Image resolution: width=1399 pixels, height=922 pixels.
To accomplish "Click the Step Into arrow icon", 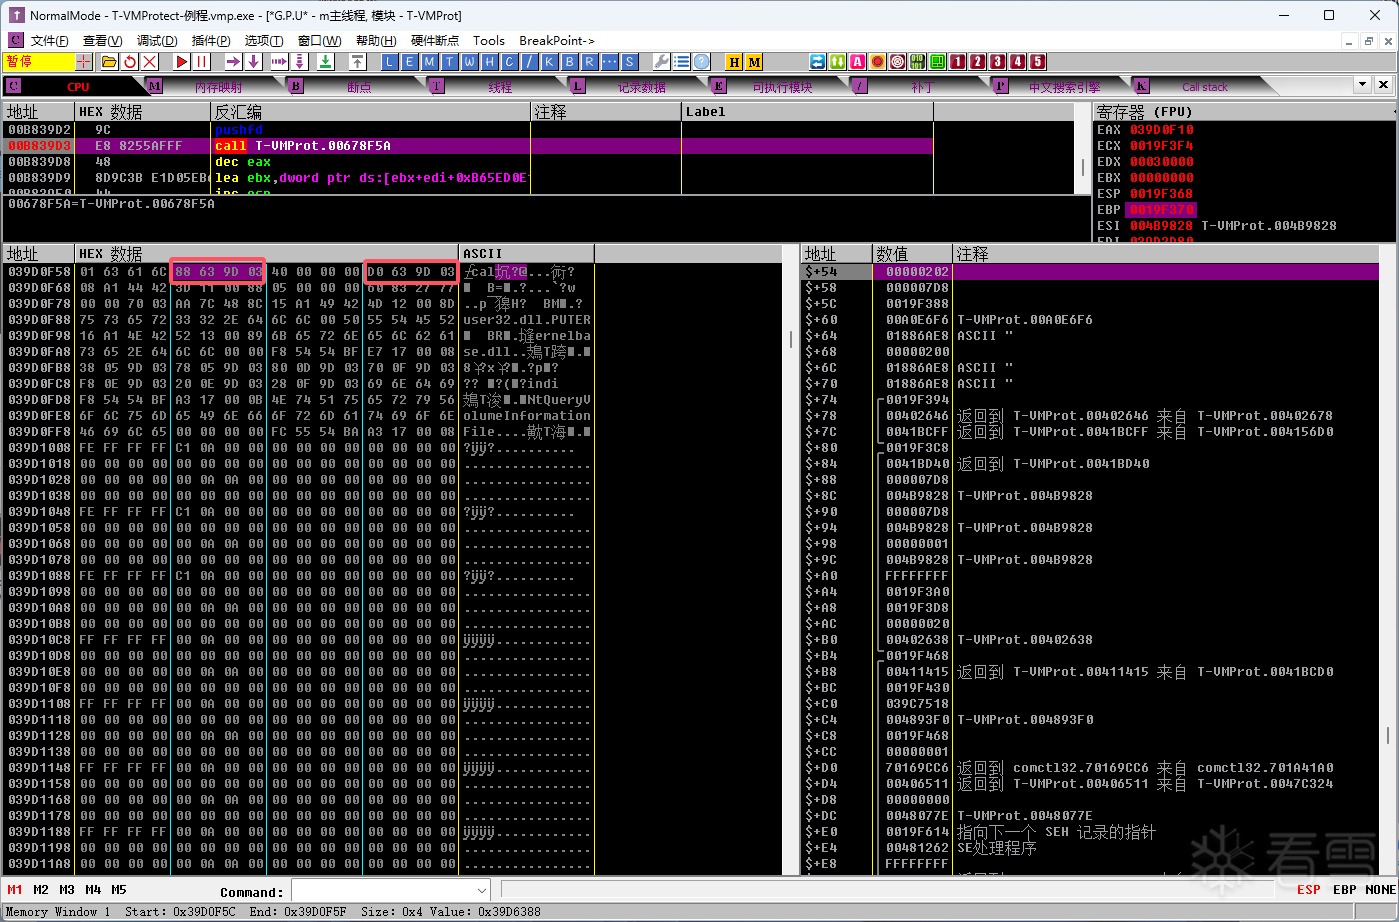I will coord(233,62).
